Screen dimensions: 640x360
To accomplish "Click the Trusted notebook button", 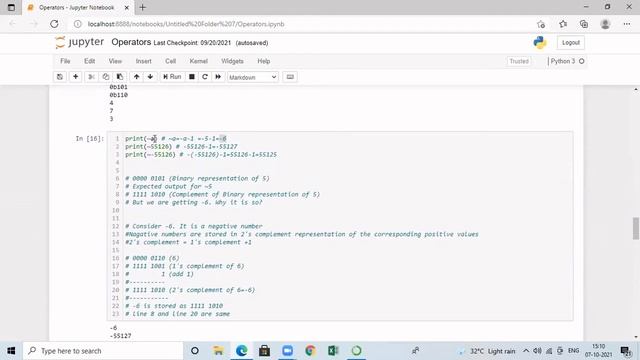I will (519, 61).
